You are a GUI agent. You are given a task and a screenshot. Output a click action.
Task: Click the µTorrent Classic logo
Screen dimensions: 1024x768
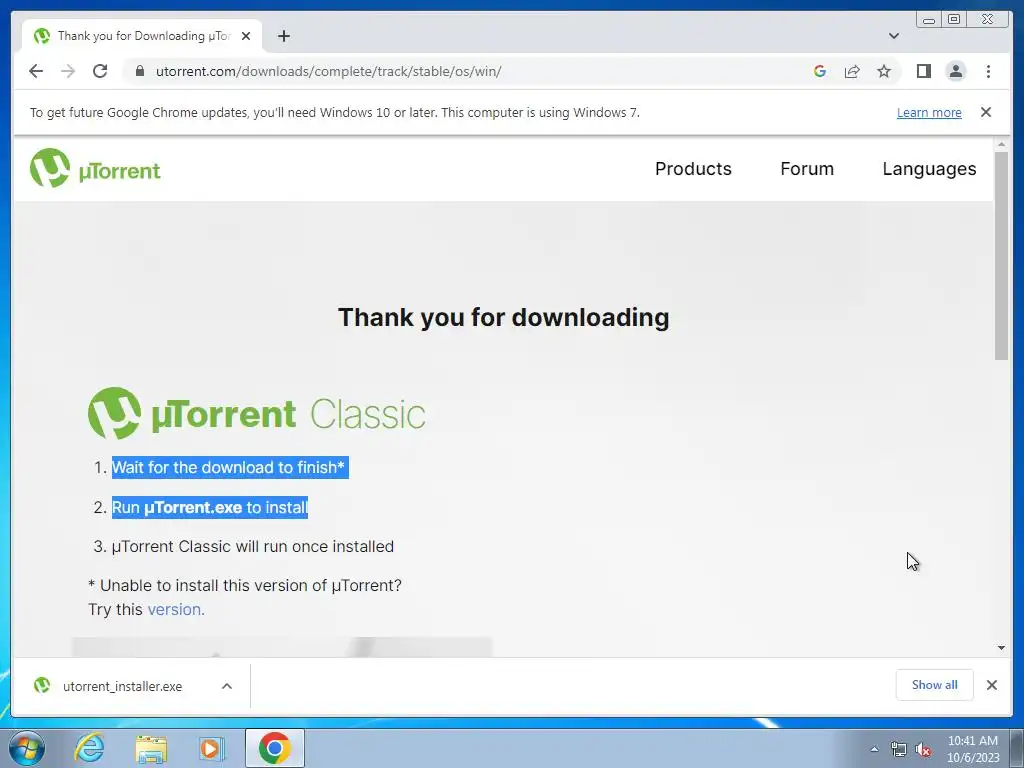[x=257, y=413]
